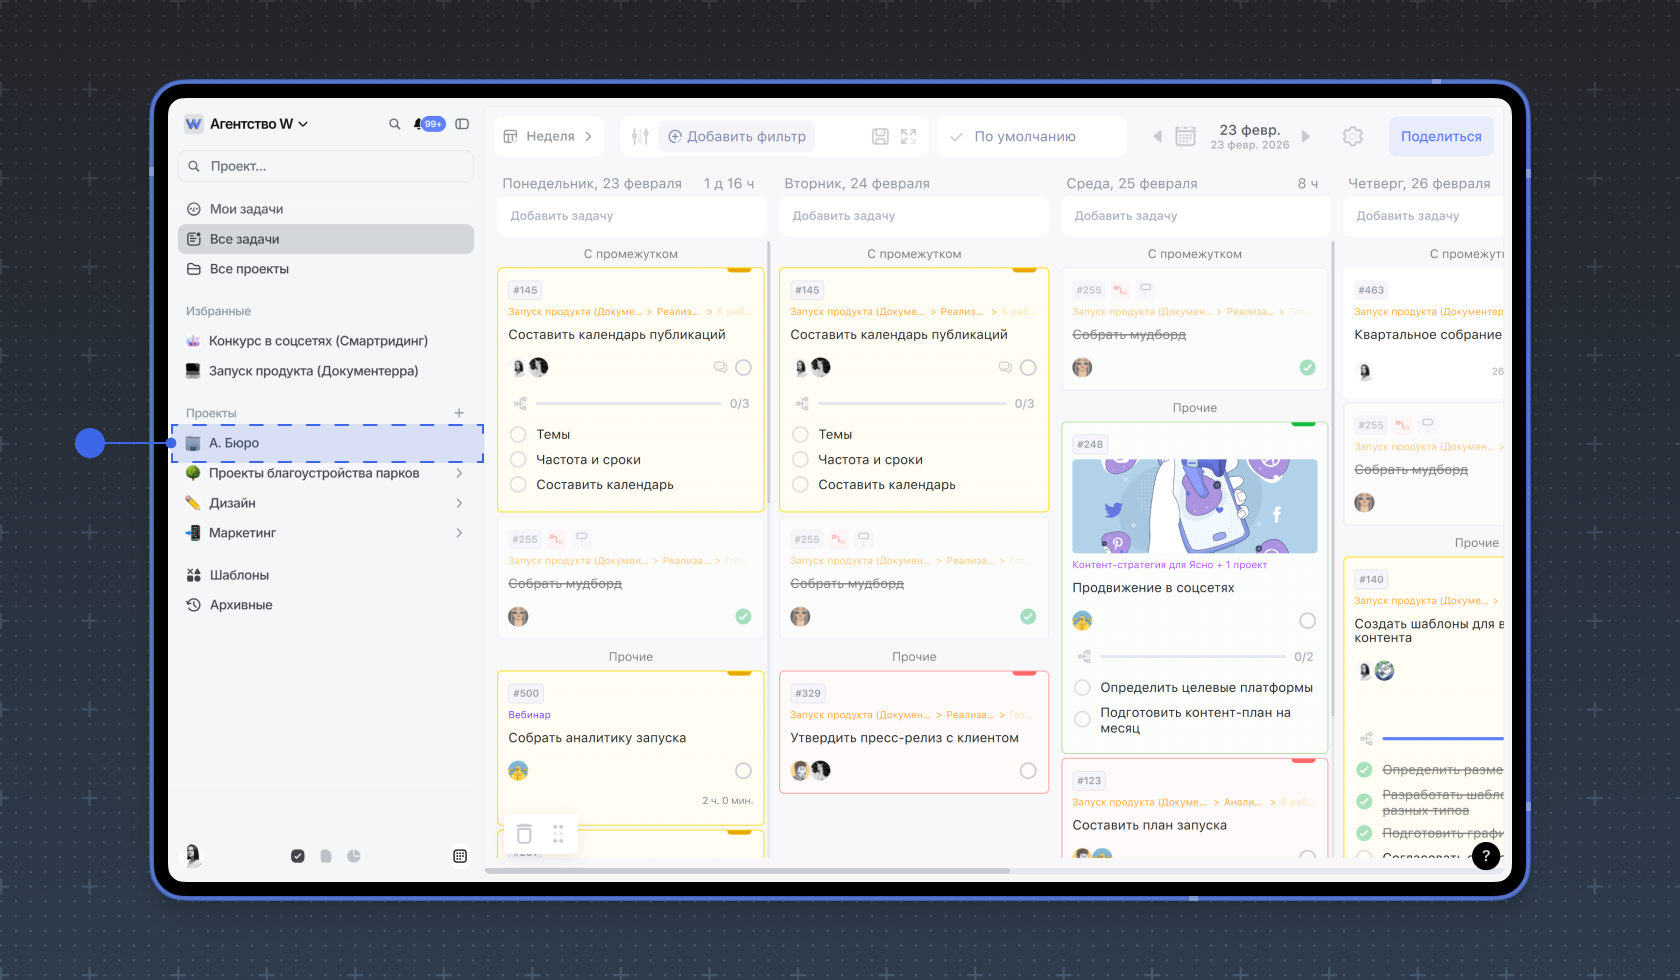Expand board to fullscreen with arrows icon

pos(908,137)
